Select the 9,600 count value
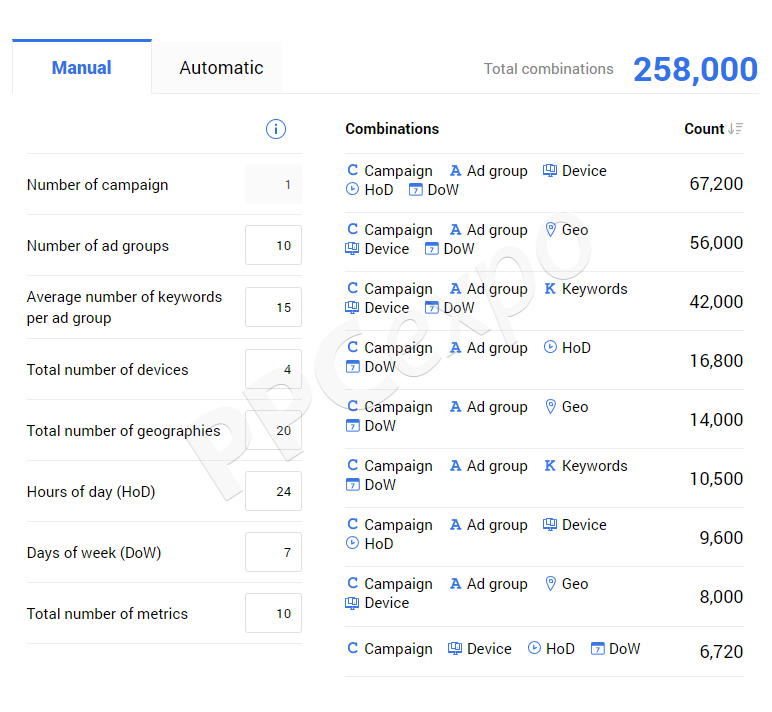 (721, 538)
